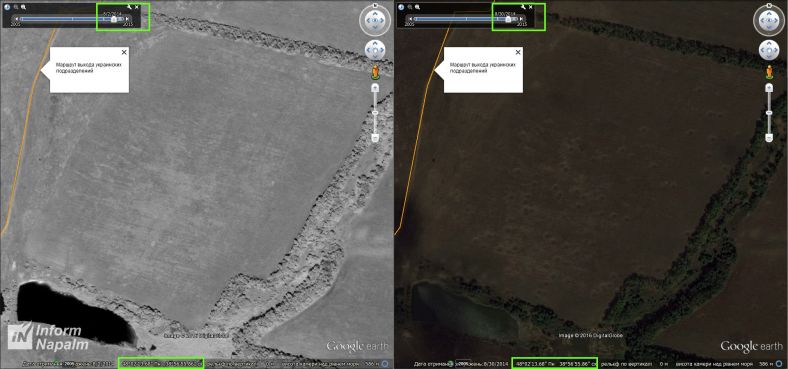The width and height of the screenshot is (788, 369).
Task: Open time slider wrench options in left pane
Action: (x=130, y=7)
